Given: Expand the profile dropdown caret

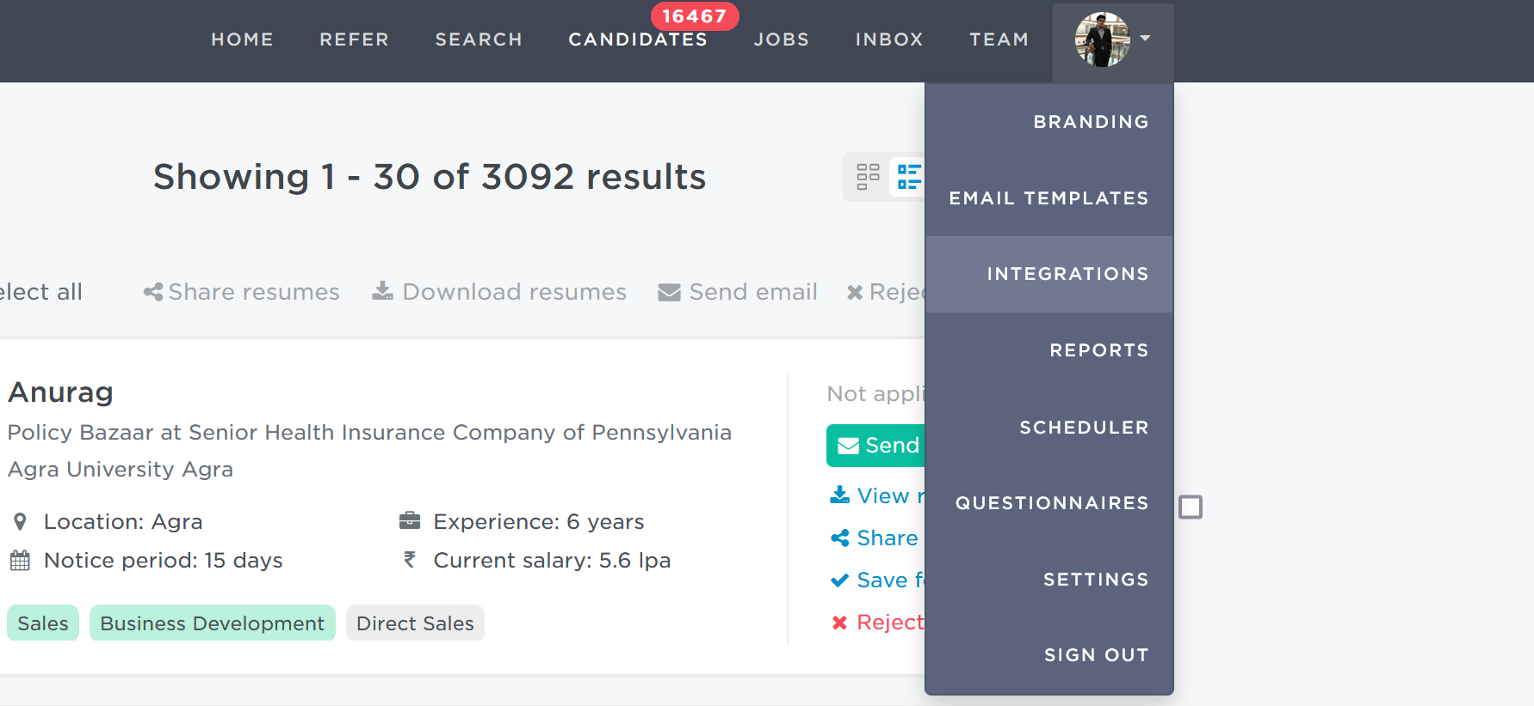Looking at the screenshot, I should pos(1145,39).
